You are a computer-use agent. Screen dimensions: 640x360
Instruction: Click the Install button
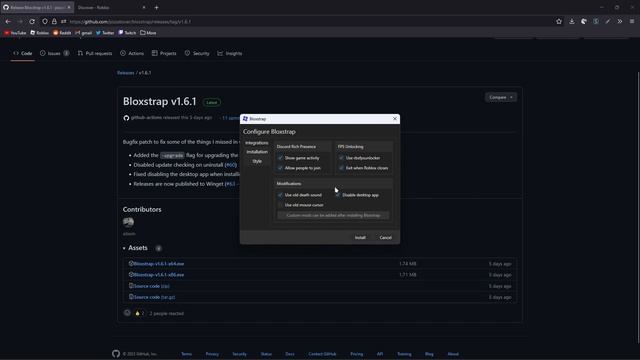click(360, 237)
